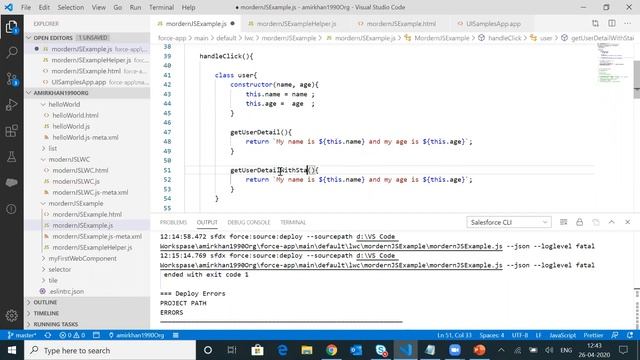This screenshot has height=360, width=640.
Task: Select UISamplesApp.app in Open Editors
Action: [x=87, y=82]
